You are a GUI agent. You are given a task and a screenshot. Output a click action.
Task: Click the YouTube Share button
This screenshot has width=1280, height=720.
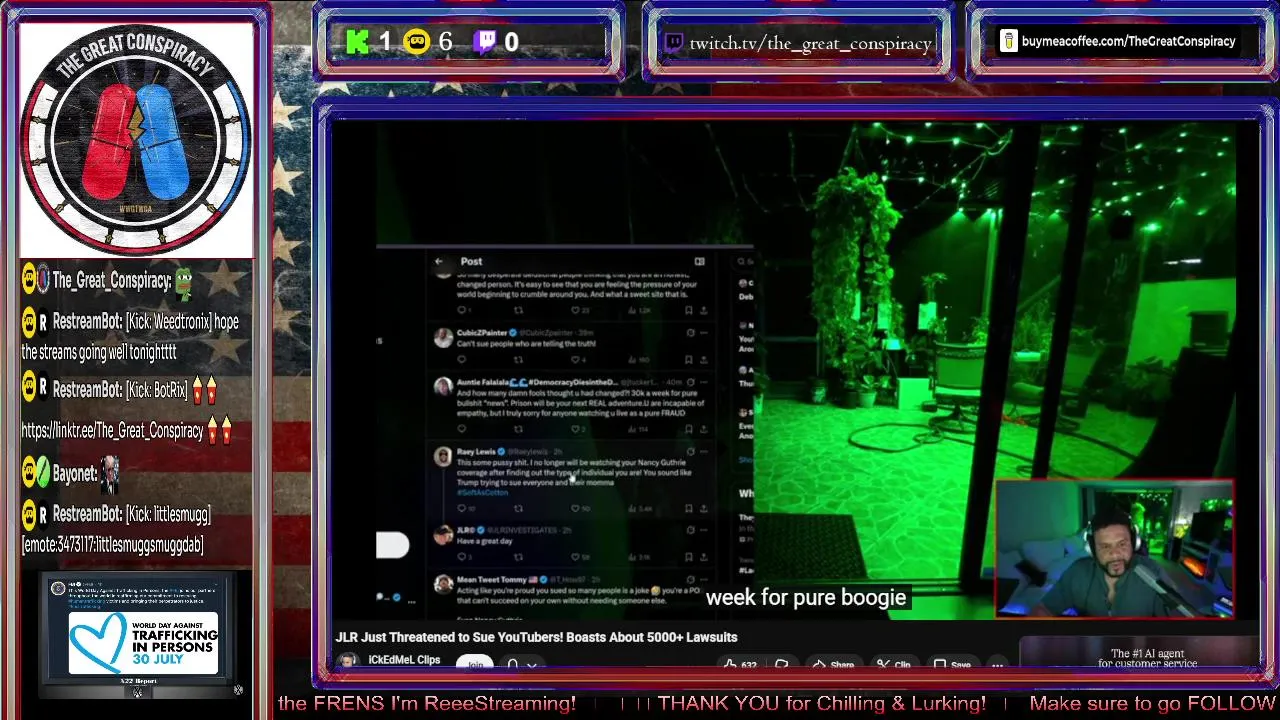click(832, 665)
